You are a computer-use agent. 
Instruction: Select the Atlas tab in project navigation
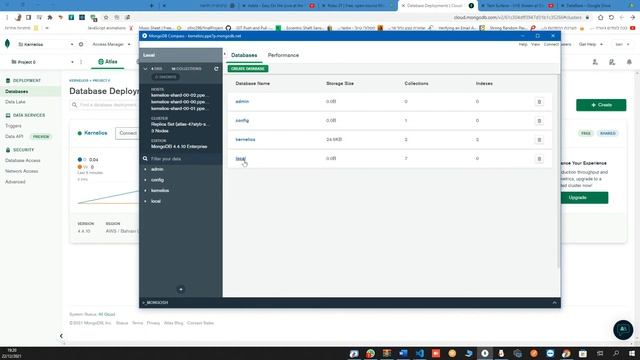(x=108, y=62)
